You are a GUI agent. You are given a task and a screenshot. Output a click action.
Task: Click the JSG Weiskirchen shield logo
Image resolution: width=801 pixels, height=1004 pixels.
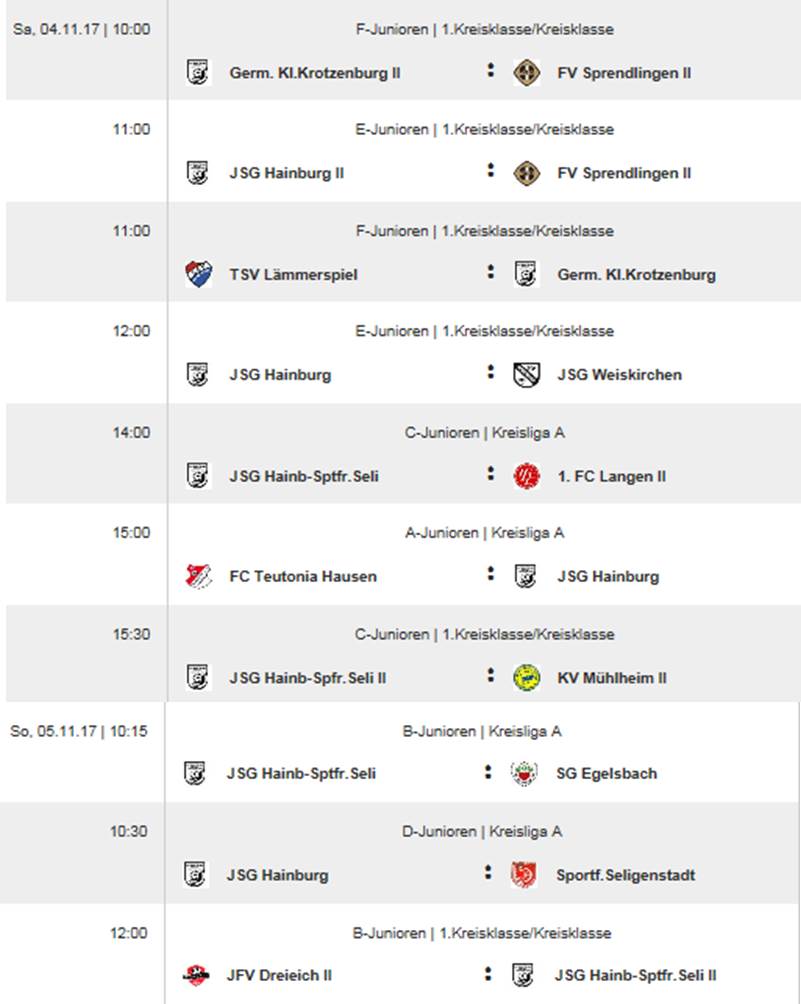point(526,375)
